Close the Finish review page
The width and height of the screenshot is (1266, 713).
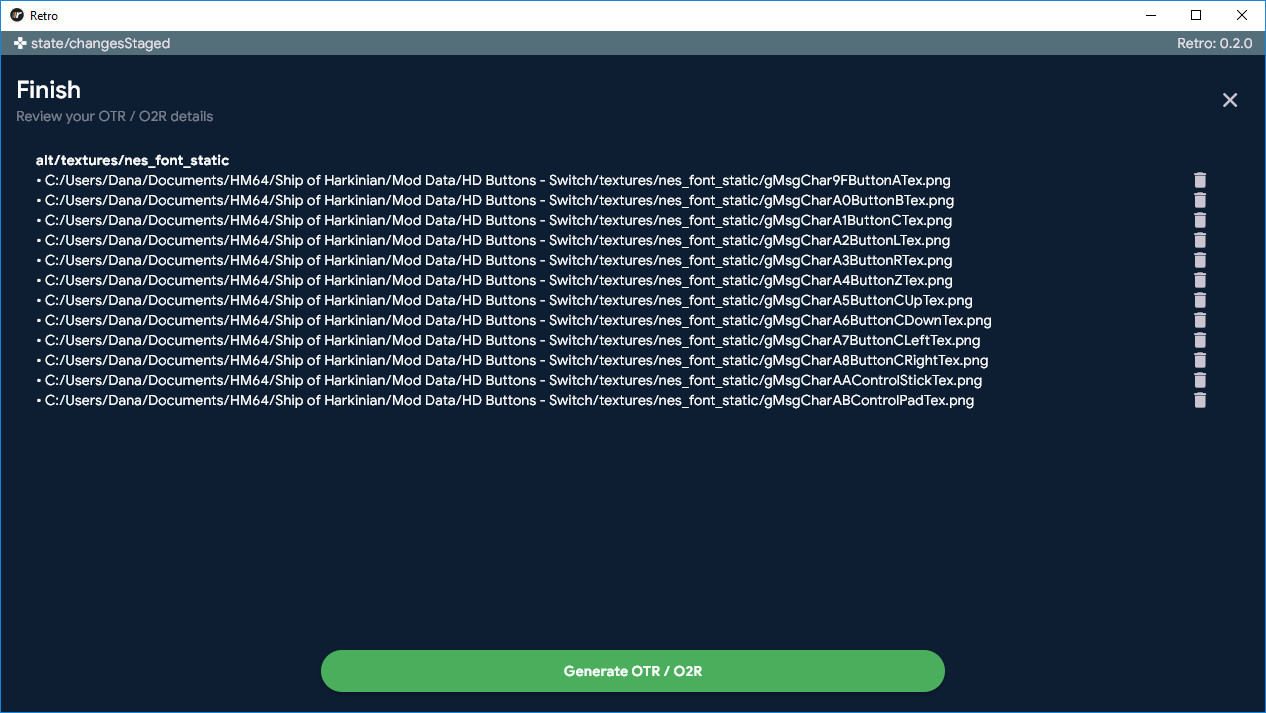pyautogui.click(x=1230, y=100)
